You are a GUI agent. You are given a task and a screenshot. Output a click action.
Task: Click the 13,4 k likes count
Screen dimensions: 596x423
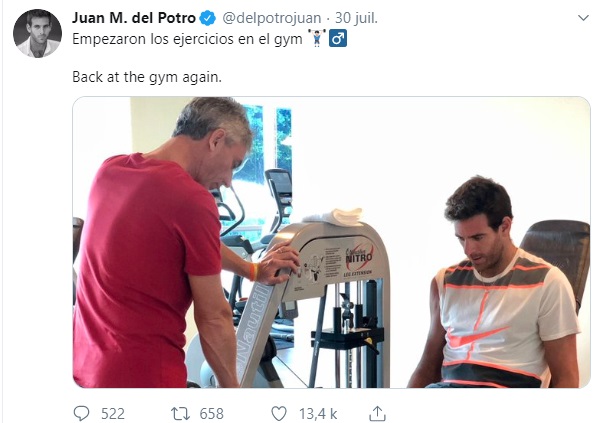318,413
